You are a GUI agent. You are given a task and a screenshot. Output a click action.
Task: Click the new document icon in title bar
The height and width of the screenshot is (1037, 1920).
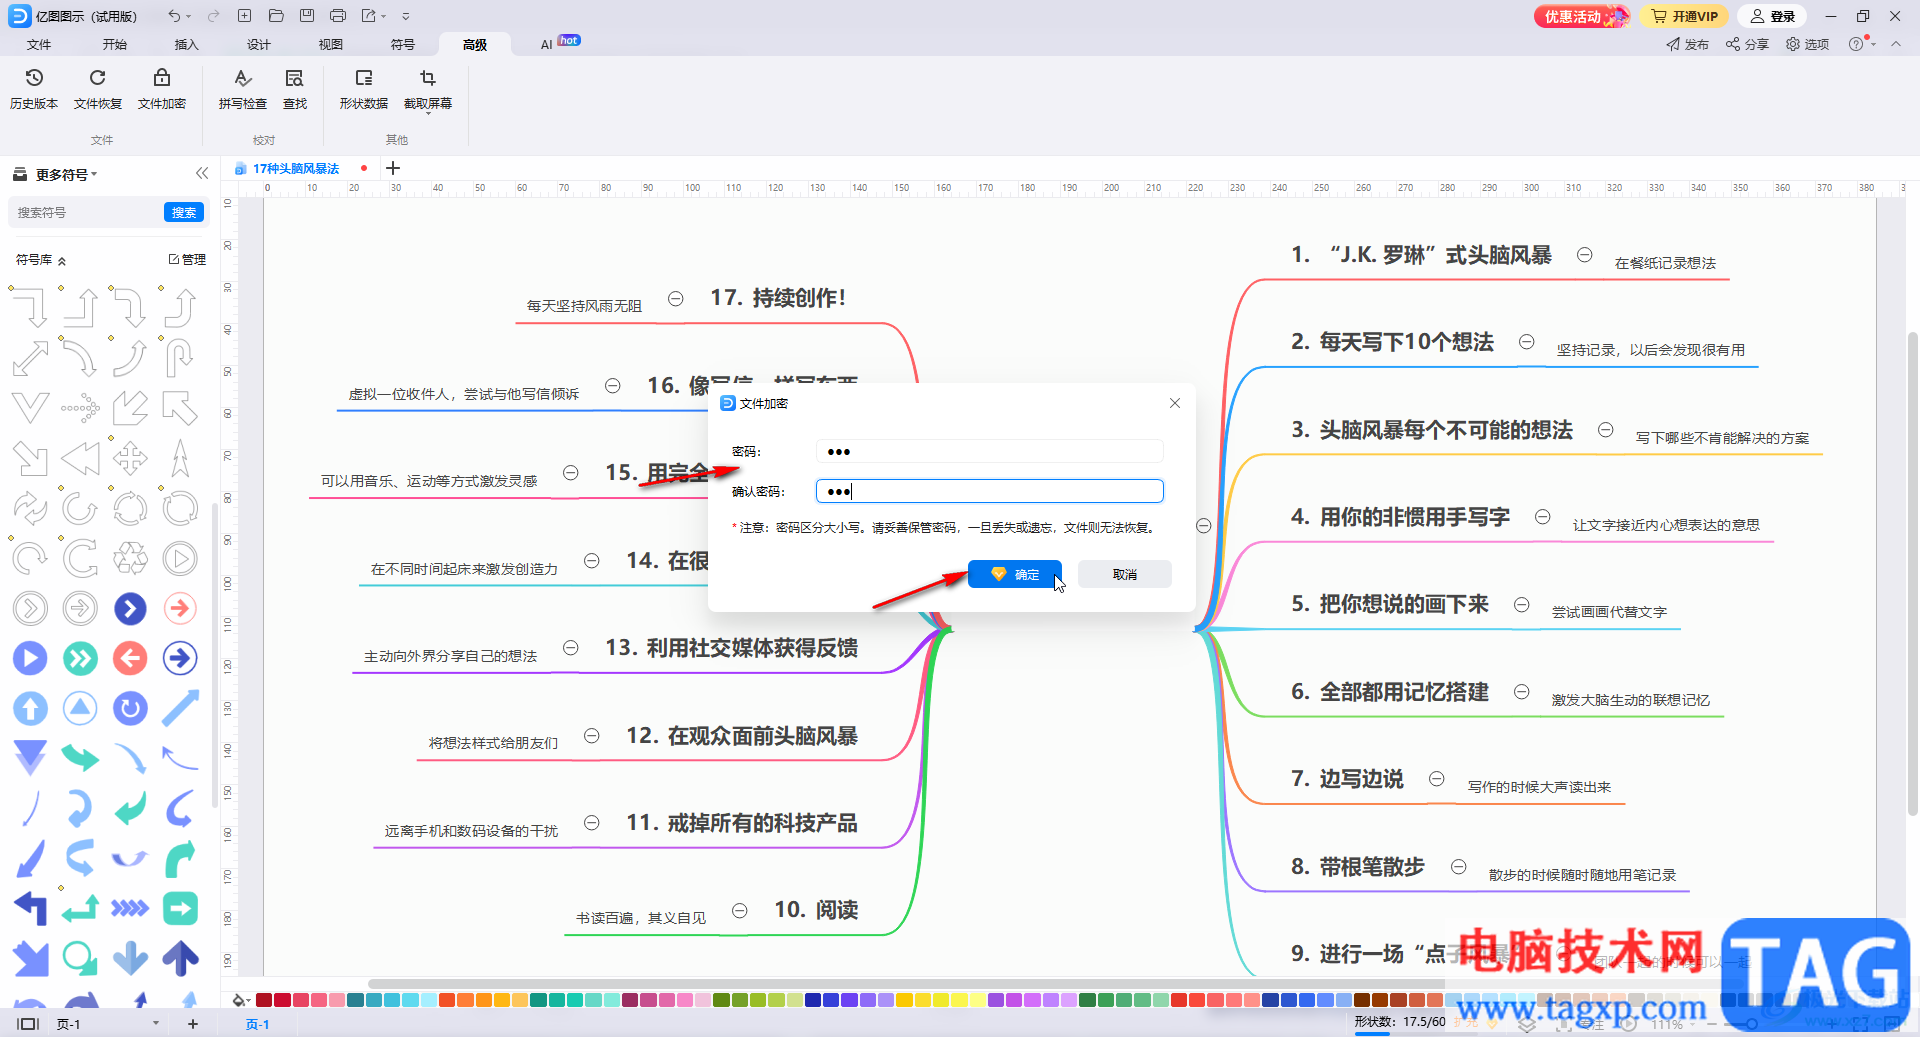[x=244, y=16]
